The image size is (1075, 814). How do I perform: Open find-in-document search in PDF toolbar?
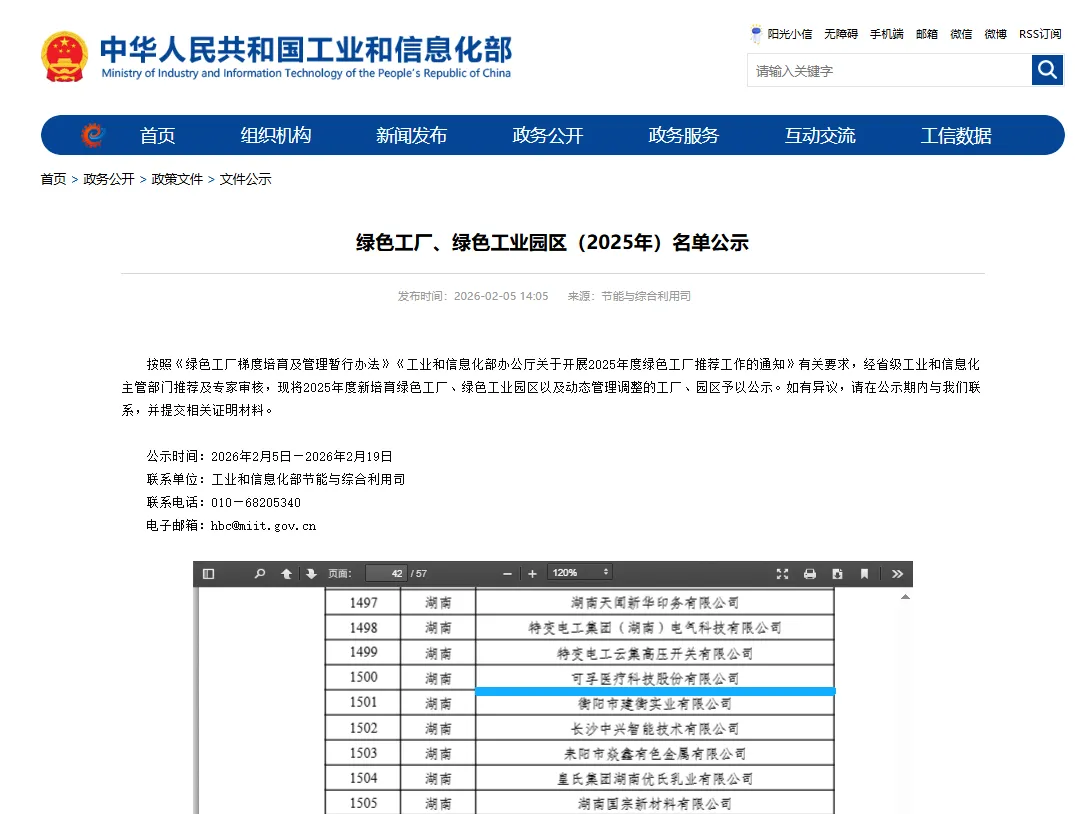click(x=260, y=574)
